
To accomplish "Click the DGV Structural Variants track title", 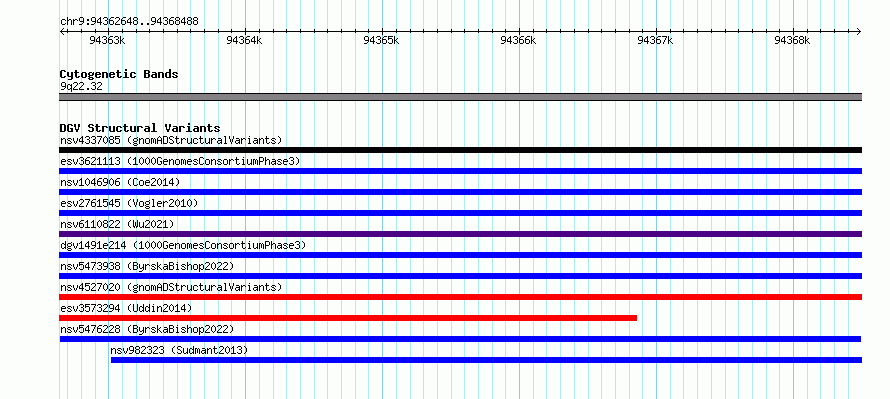I will pos(140,128).
